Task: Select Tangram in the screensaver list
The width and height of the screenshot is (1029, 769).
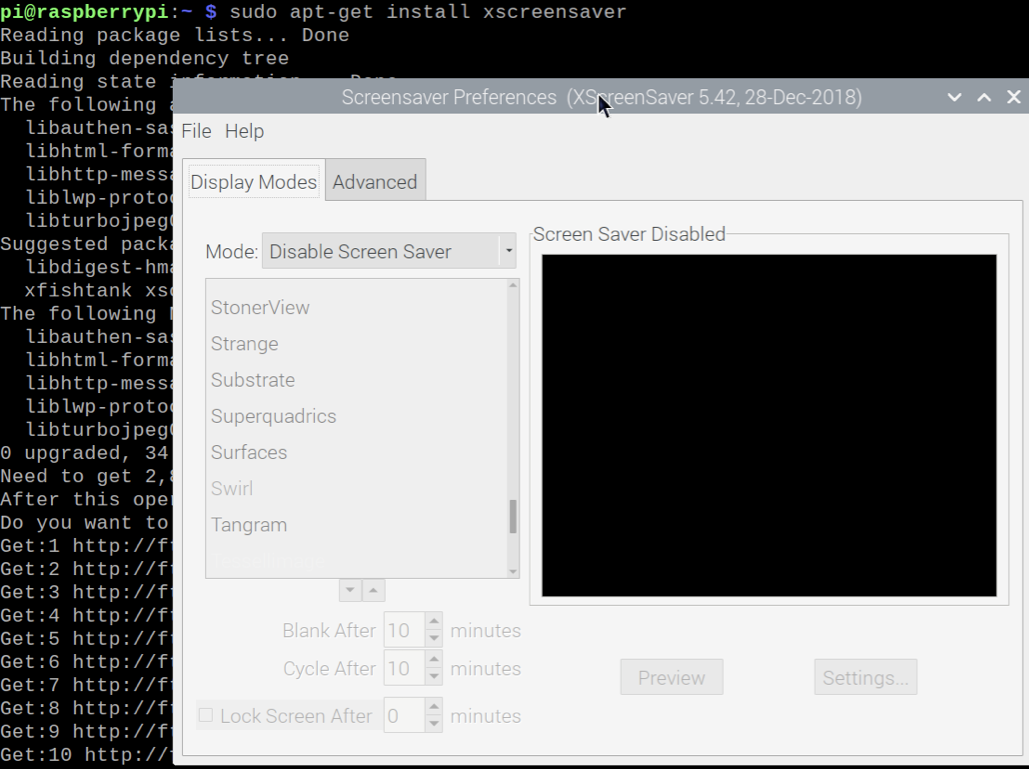Action: 358,525
